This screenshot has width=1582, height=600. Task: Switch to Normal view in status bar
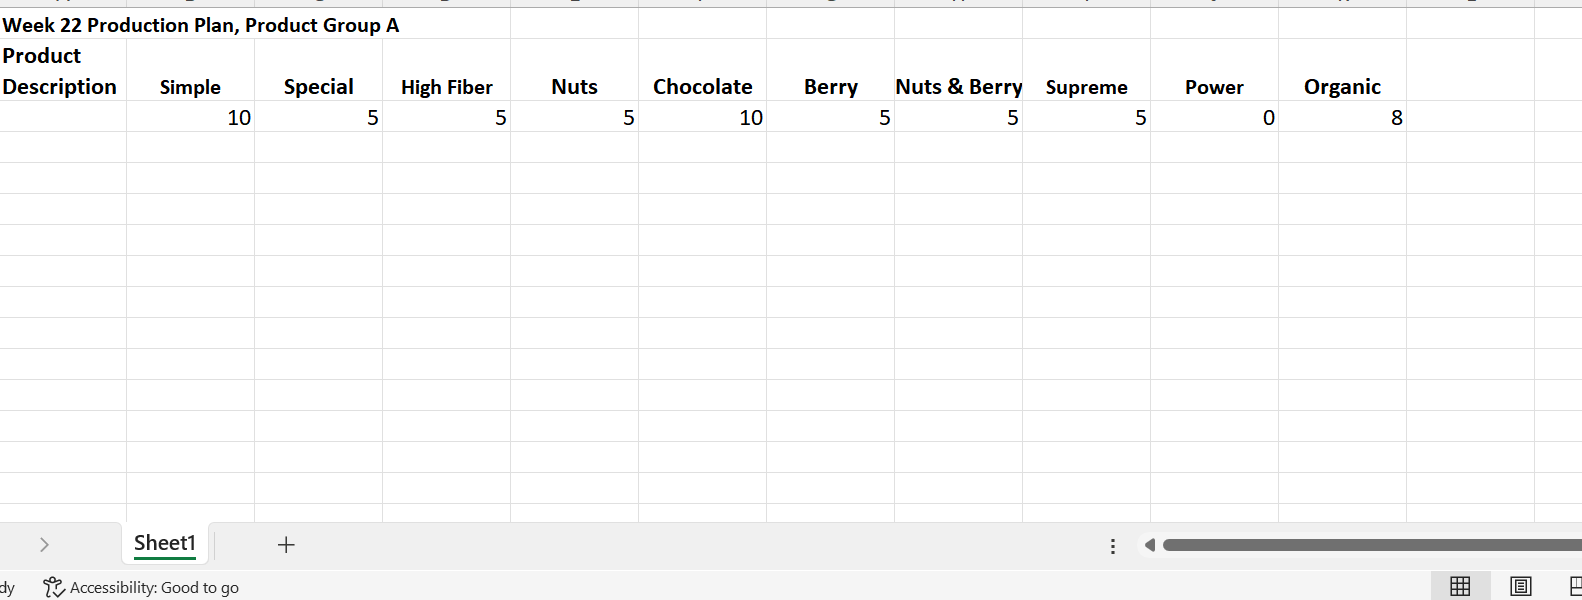[1459, 587]
